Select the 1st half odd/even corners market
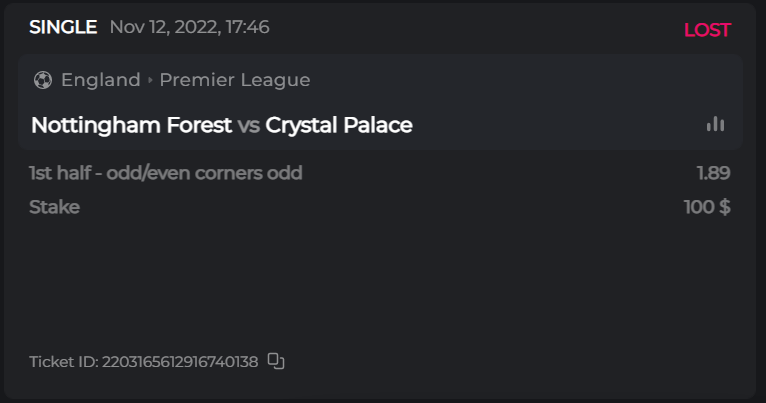 [x=166, y=173]
